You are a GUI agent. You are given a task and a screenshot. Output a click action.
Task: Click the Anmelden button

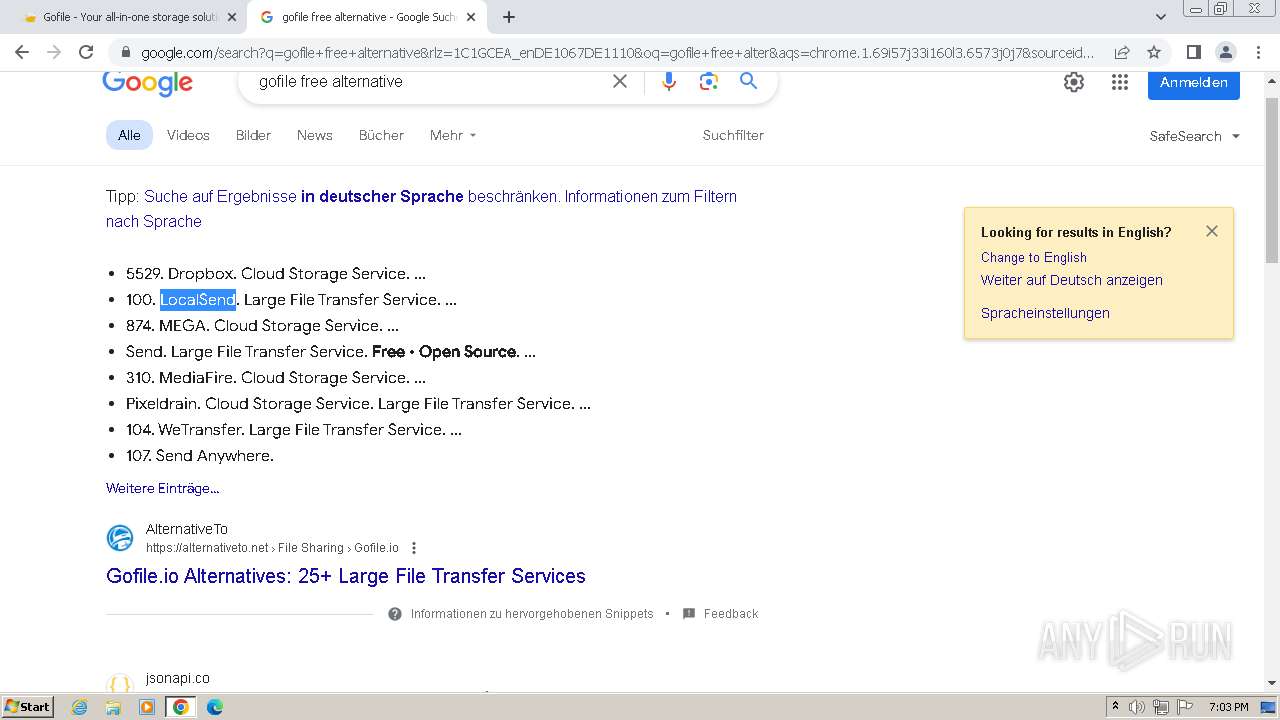point(1194,83)
